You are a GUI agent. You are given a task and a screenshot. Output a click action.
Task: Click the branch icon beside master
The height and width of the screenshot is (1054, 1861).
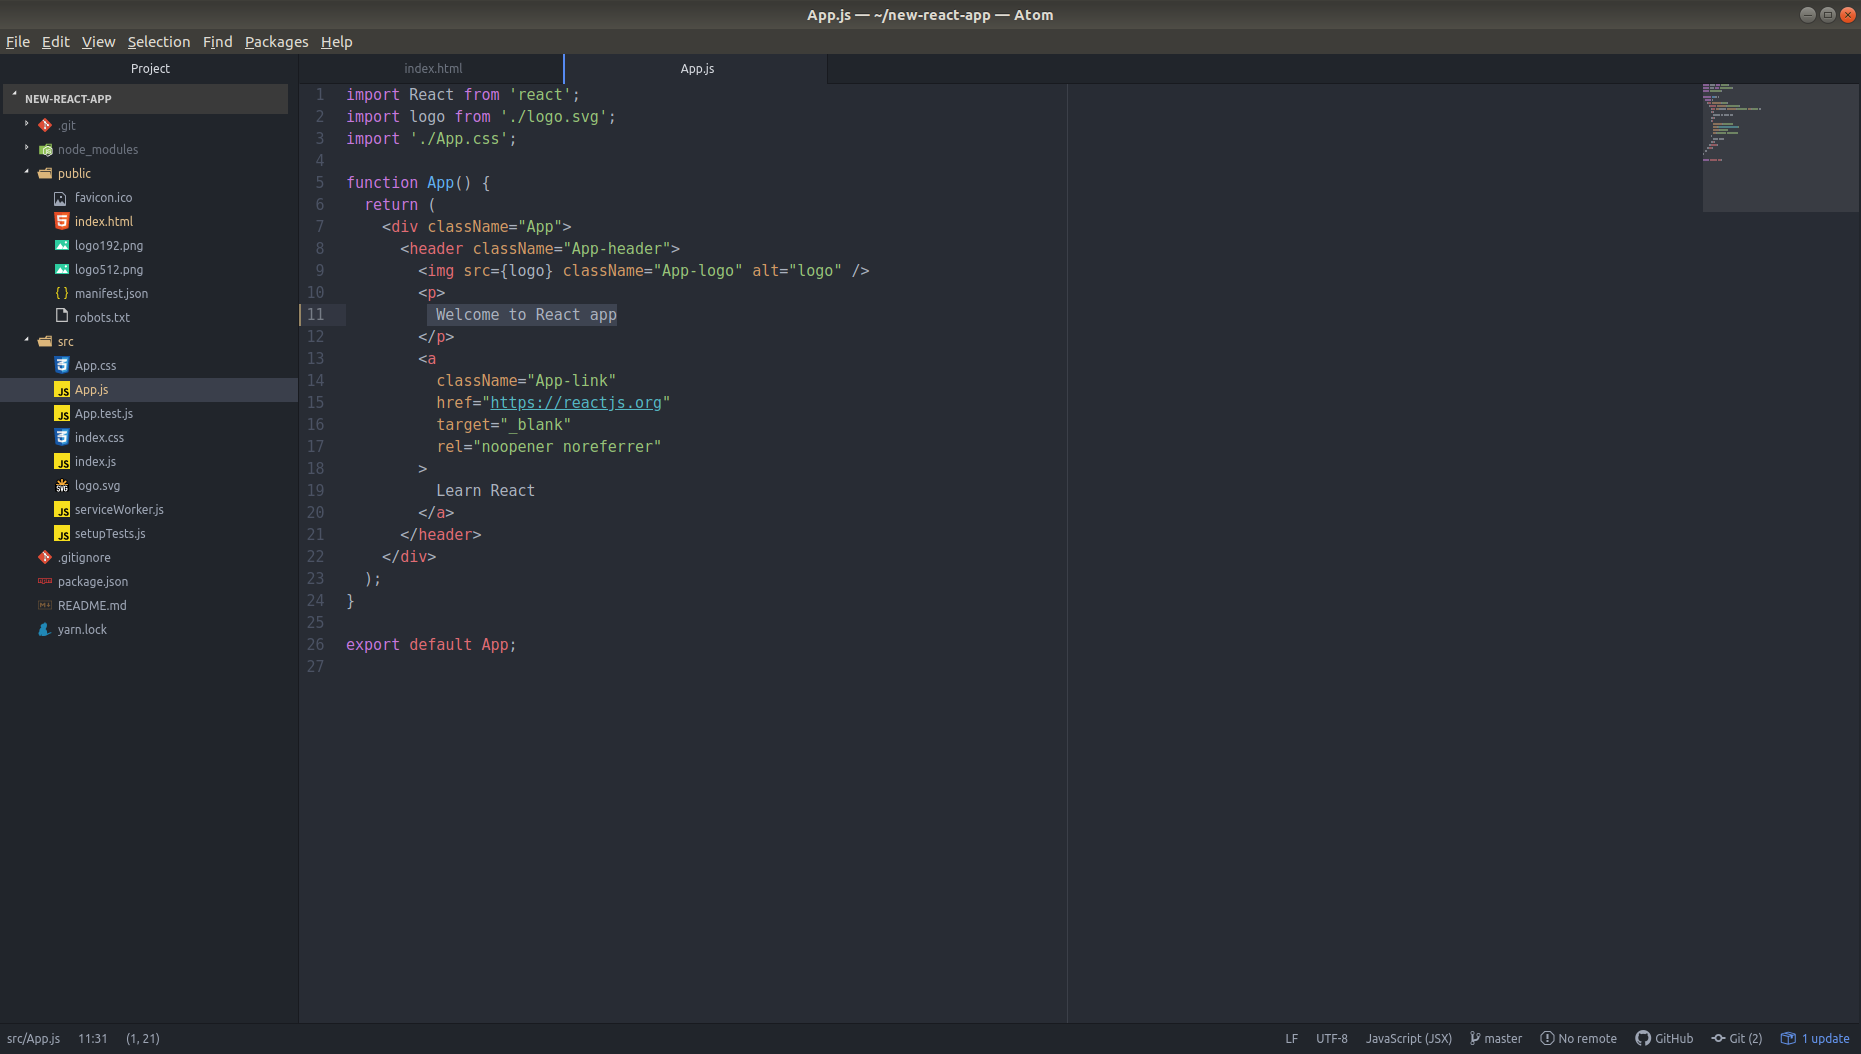point(1474,1038)
